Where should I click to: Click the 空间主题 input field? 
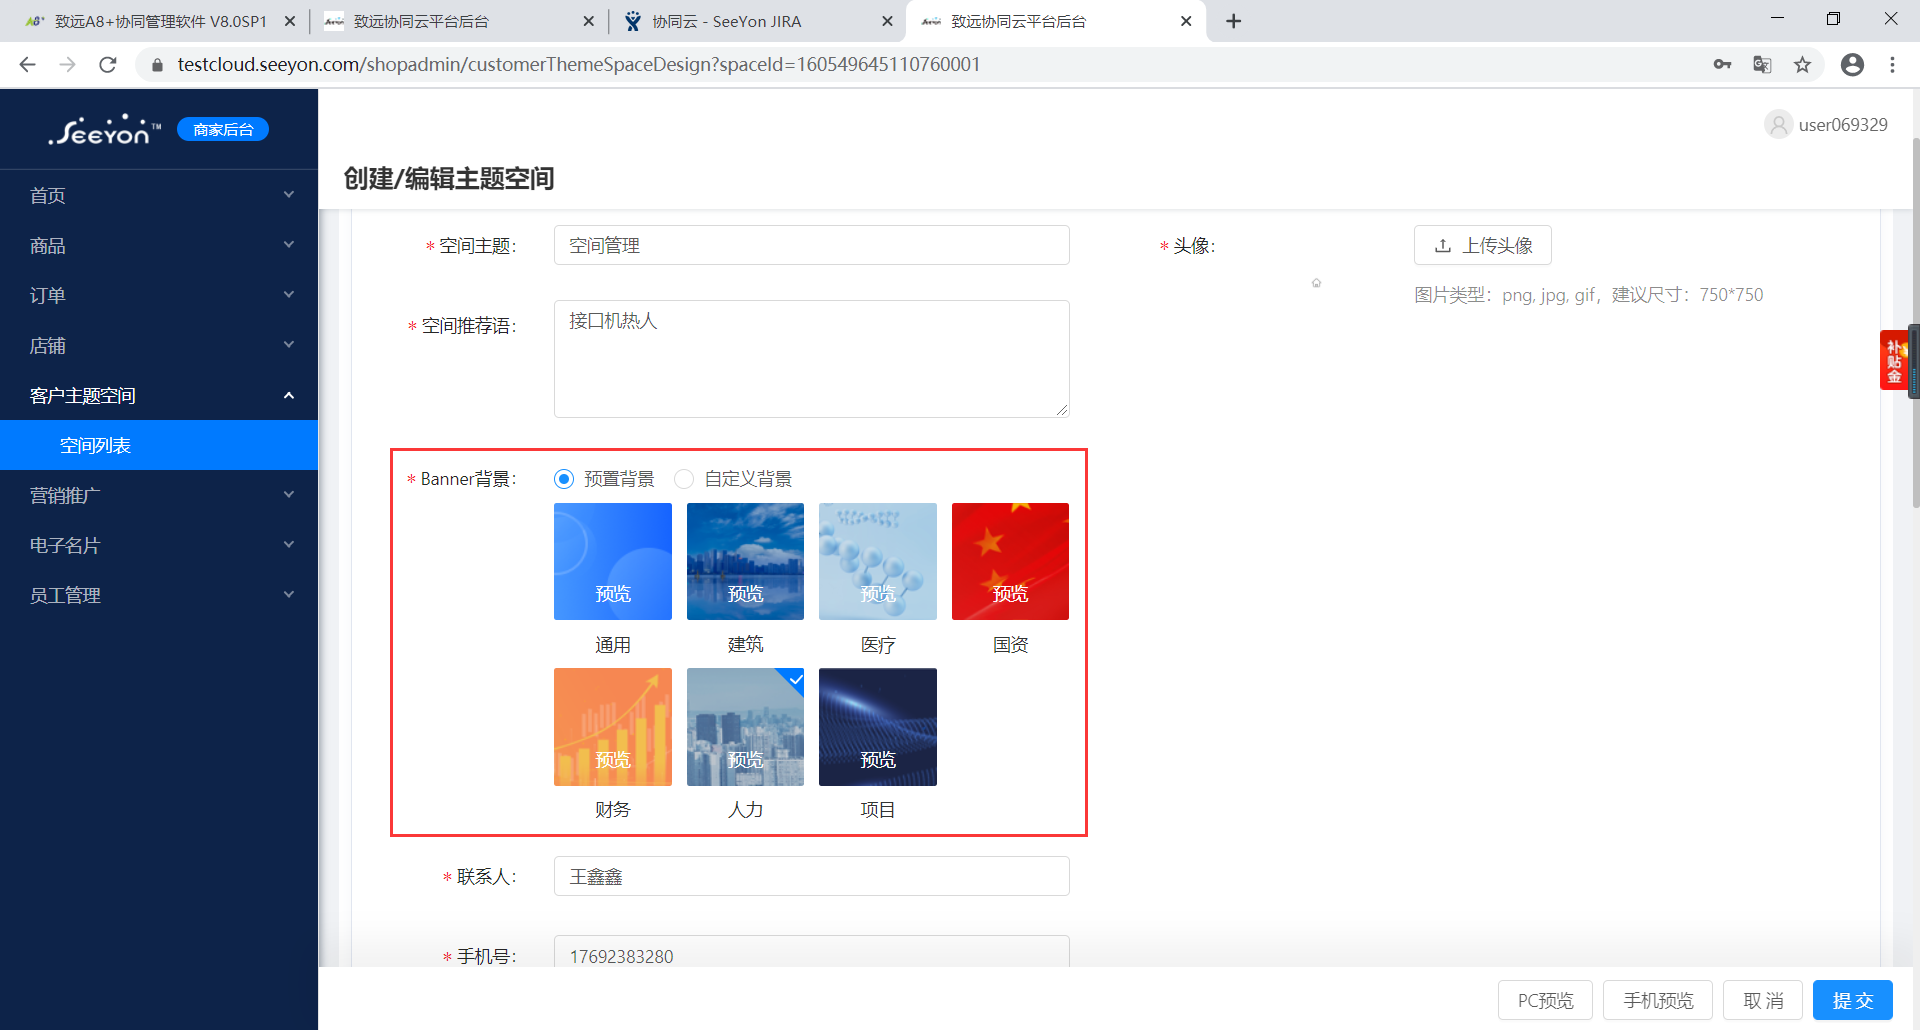coord(812,245)
